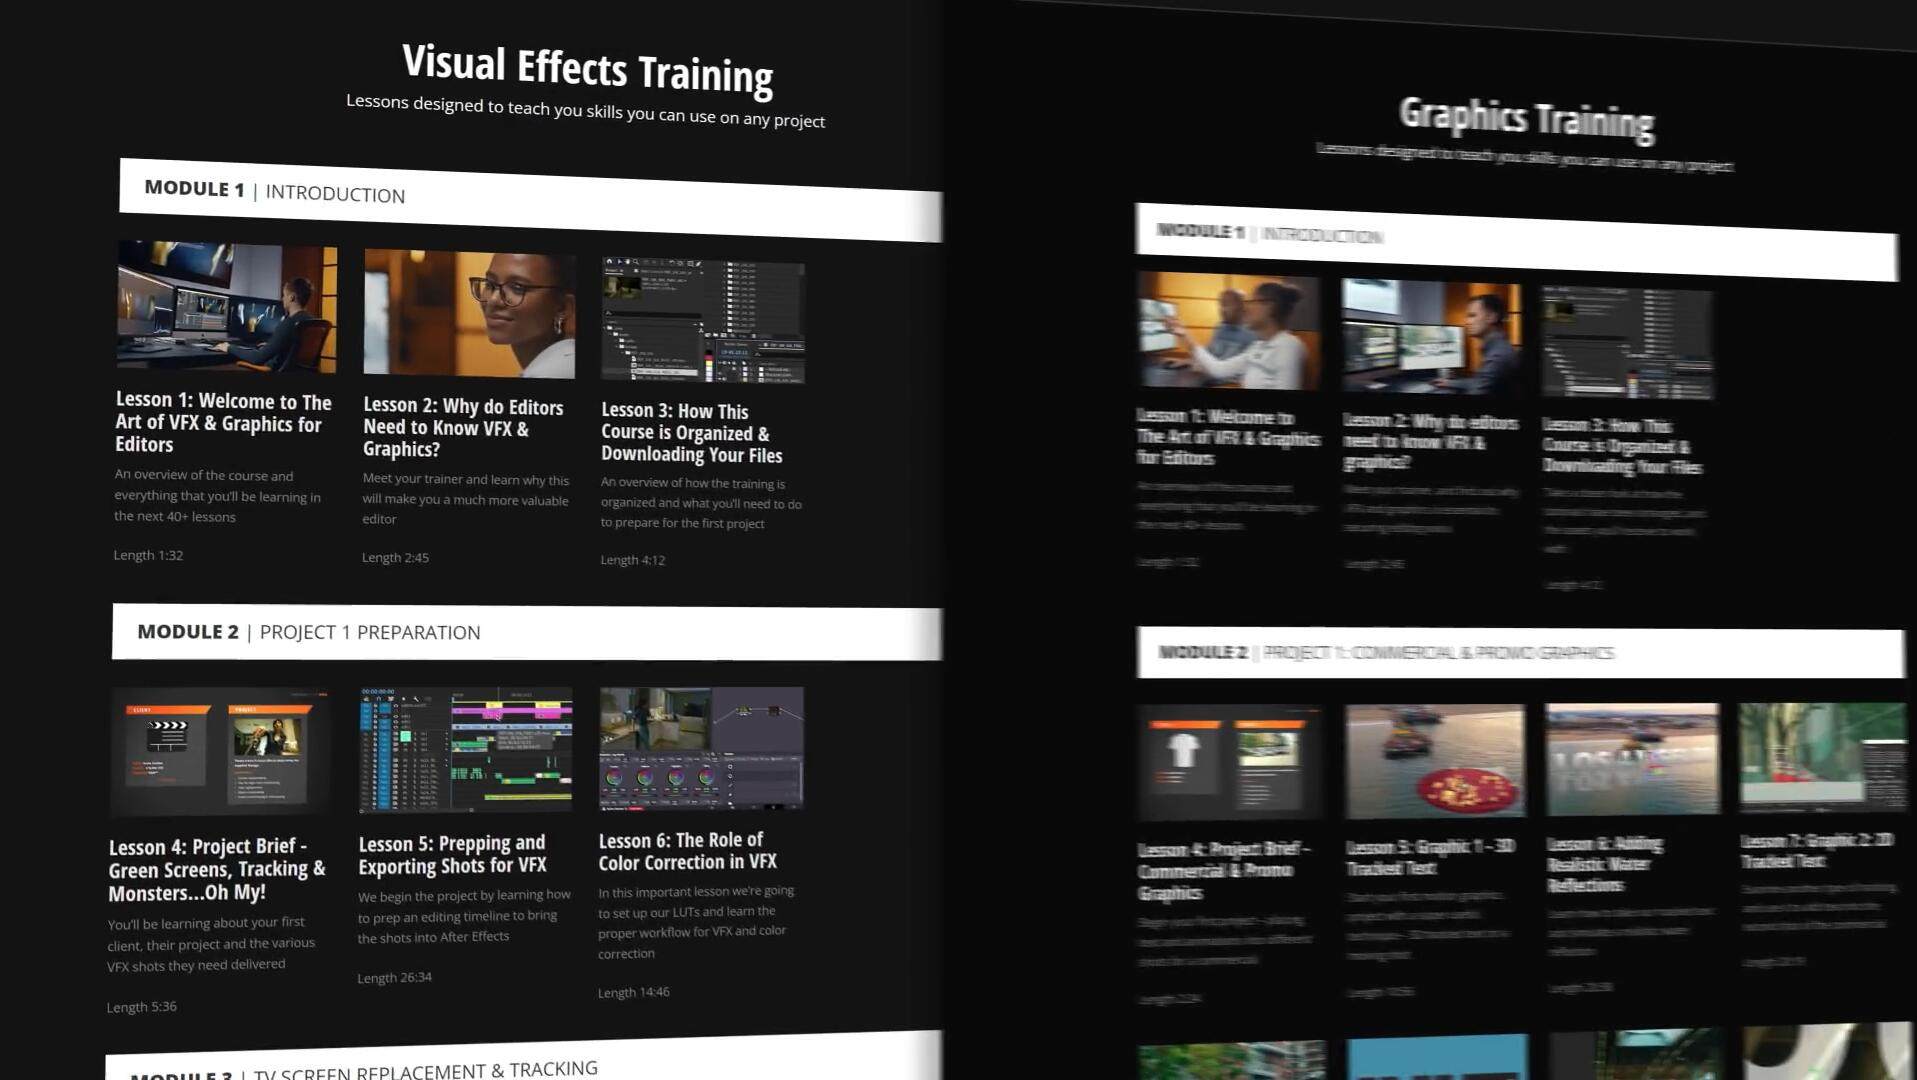The height and width of the screenshot is (1080, 1917).
Task: Open Lesson 6 color correction thumbnail
Action: pyautogui.click(x=701, y=747)
